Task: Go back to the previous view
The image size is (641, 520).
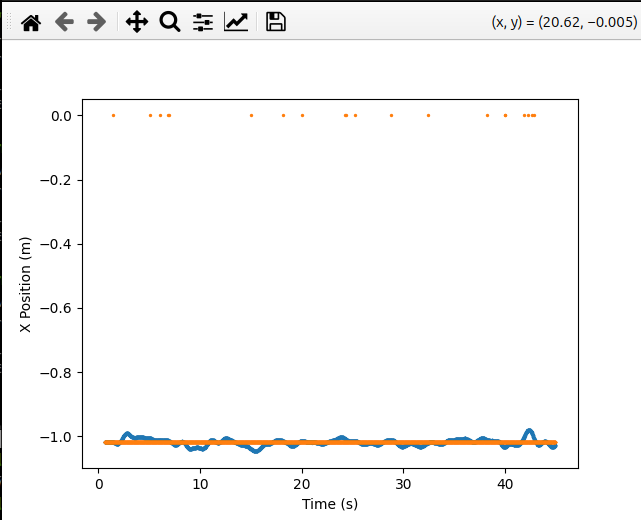Action: (x=64, y=22)
